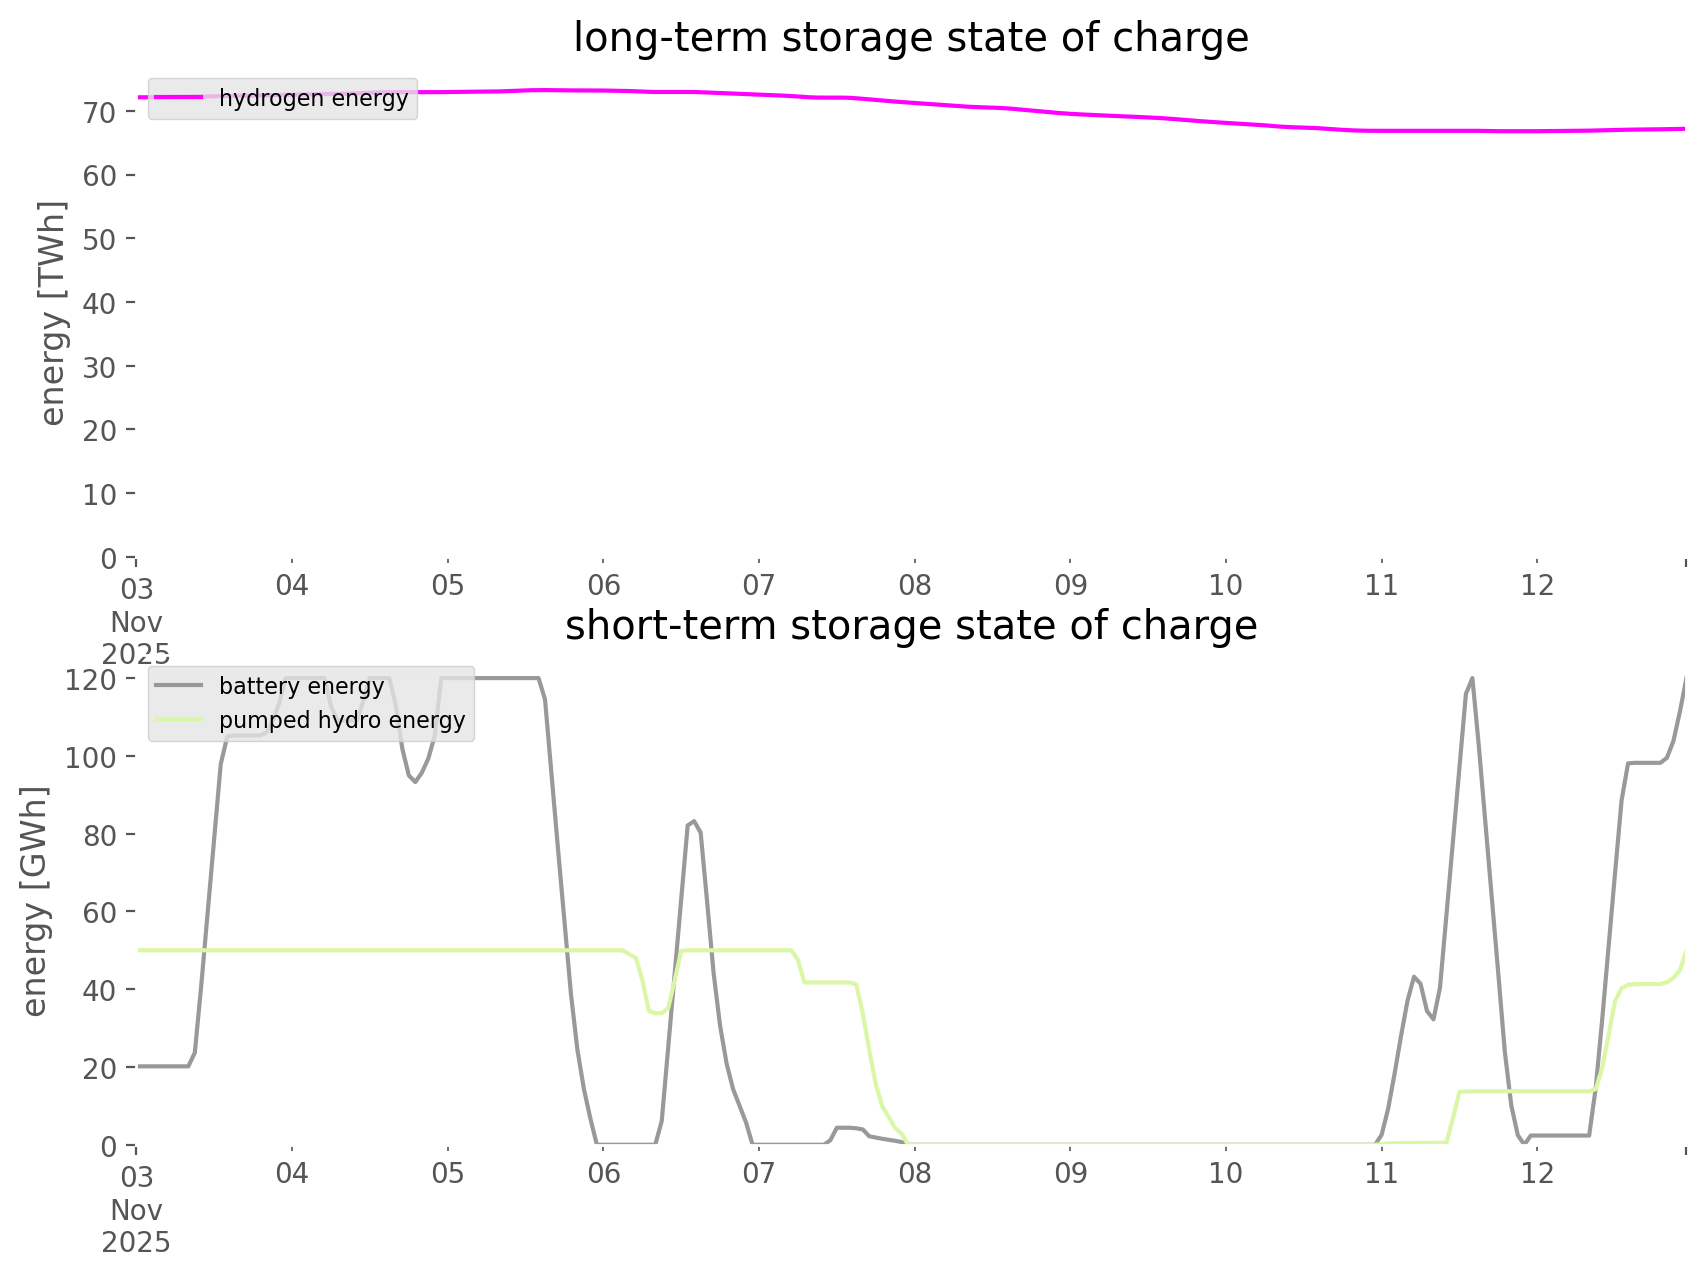This screenshot has width=1706, height=1277.
Task: Click Nov 2025 label below the bottom chart
Action: 136,1227
